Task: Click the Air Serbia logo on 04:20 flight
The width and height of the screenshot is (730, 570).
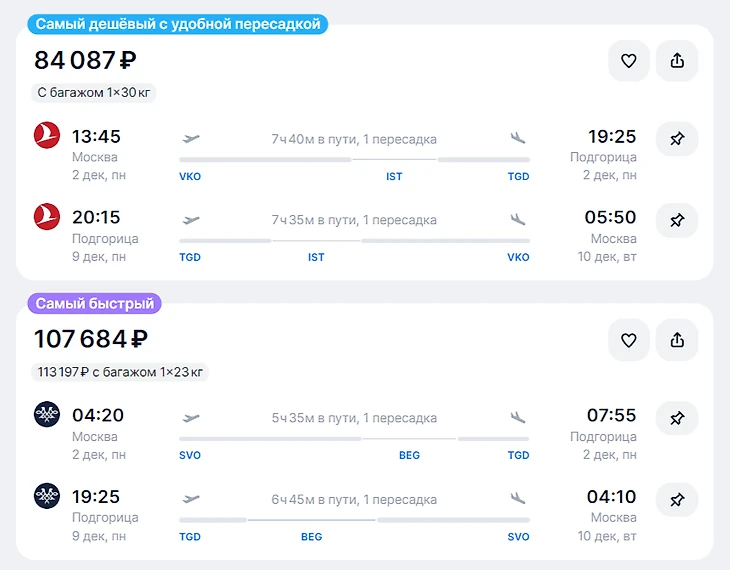Action: (47, 415)
